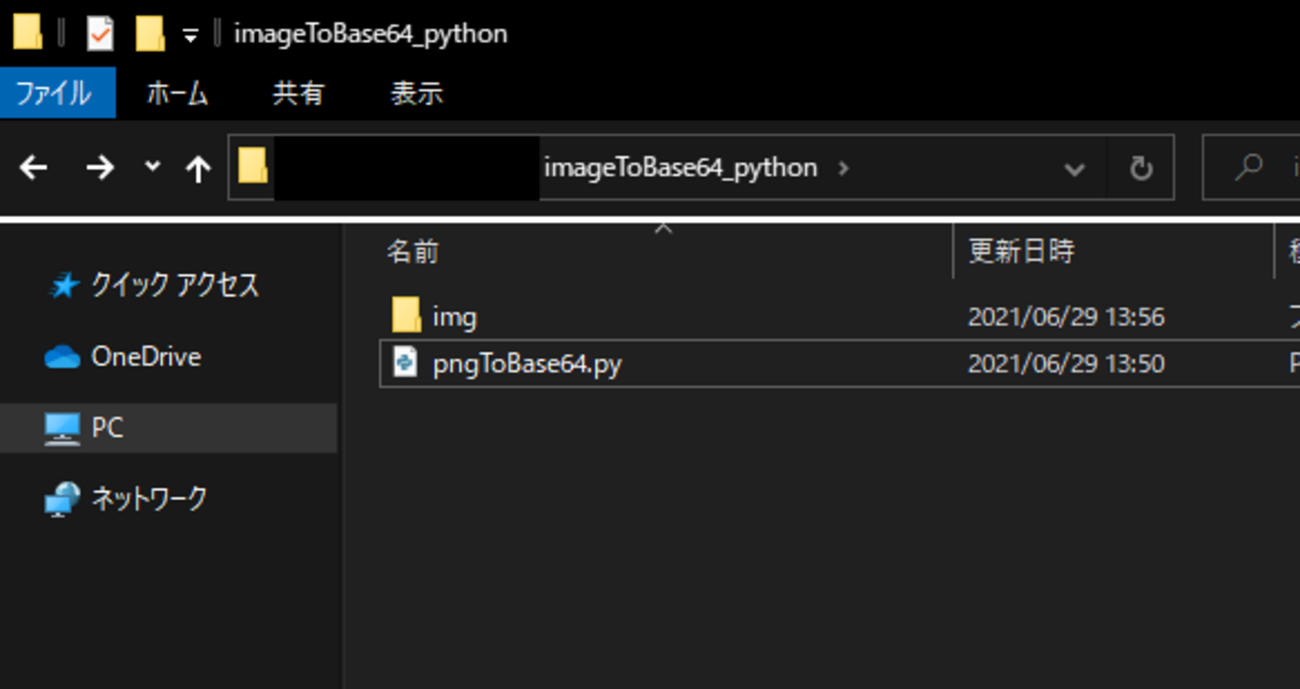The image size is (1300, 689).
Task: Open the recent locations dropdown arrow
Action: coord(152,166)
